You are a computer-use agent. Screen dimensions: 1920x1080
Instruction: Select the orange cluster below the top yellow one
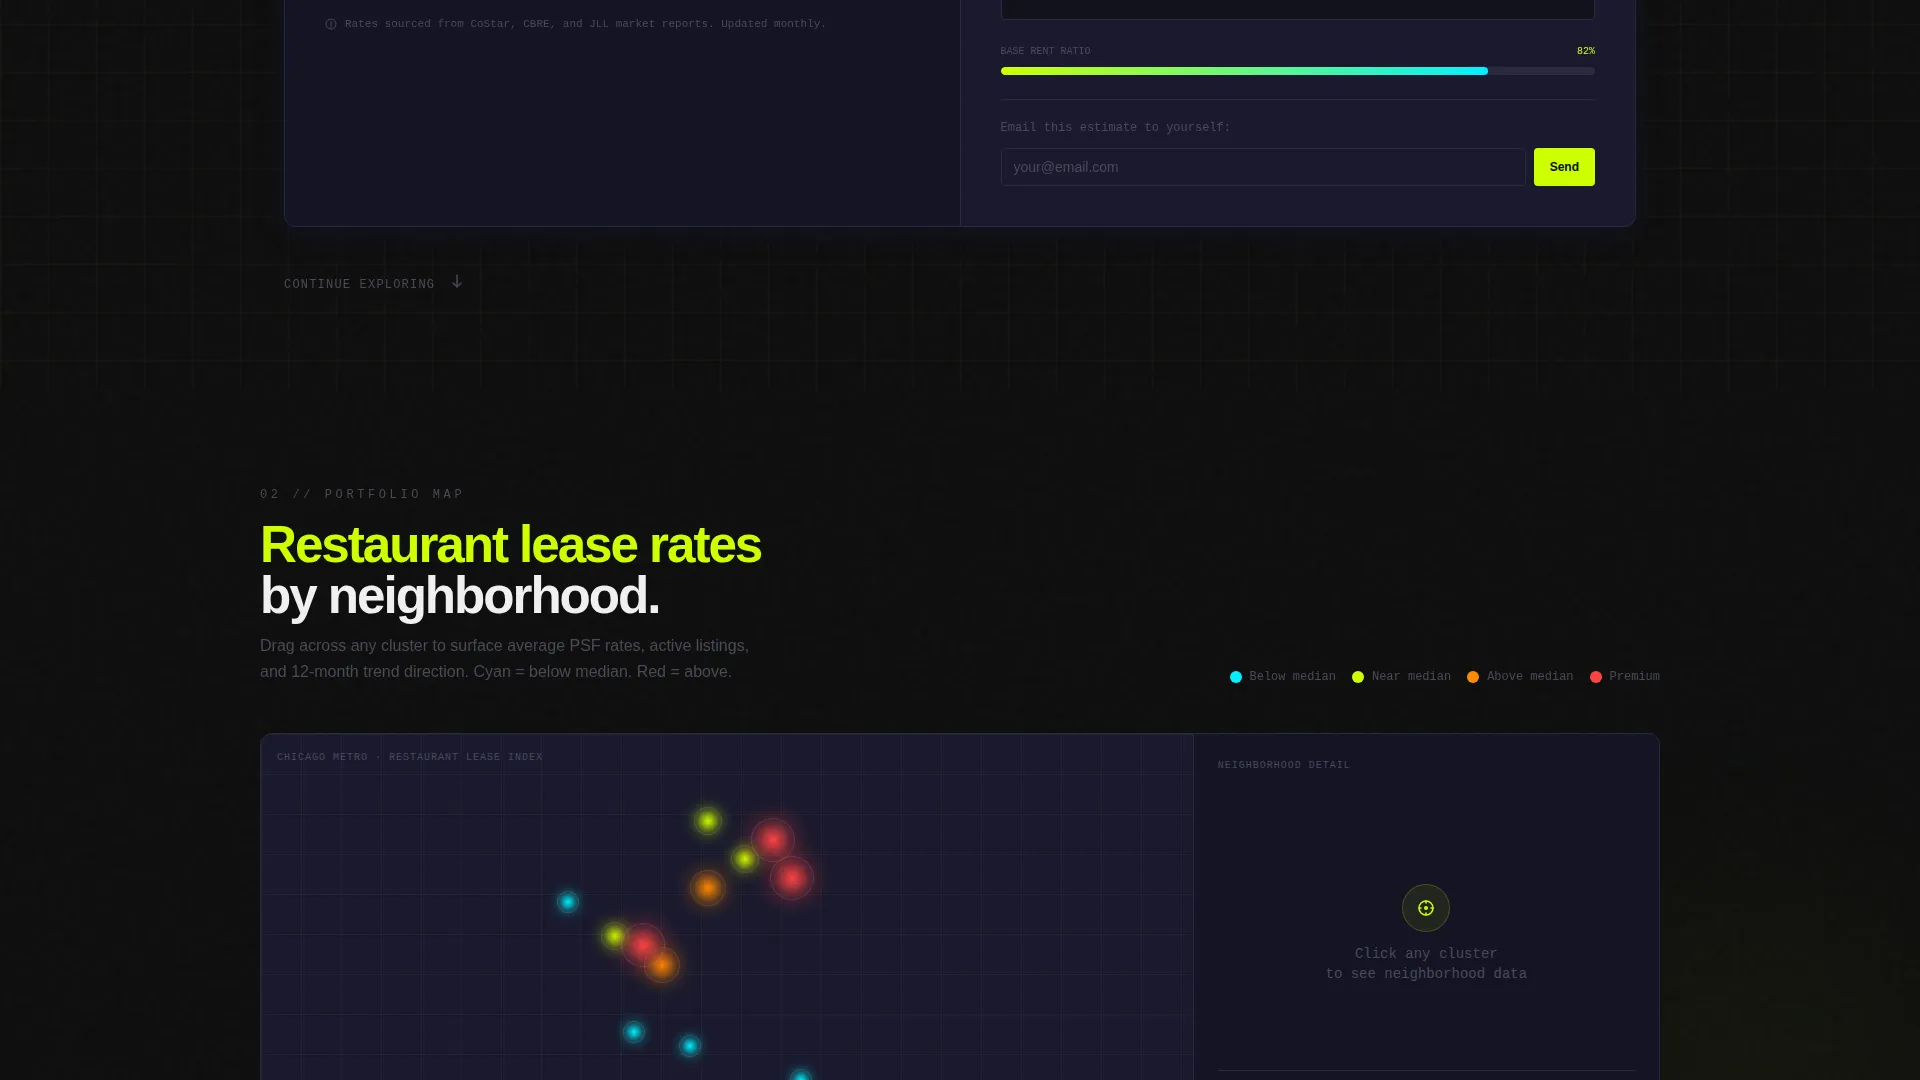pos(708,887)
